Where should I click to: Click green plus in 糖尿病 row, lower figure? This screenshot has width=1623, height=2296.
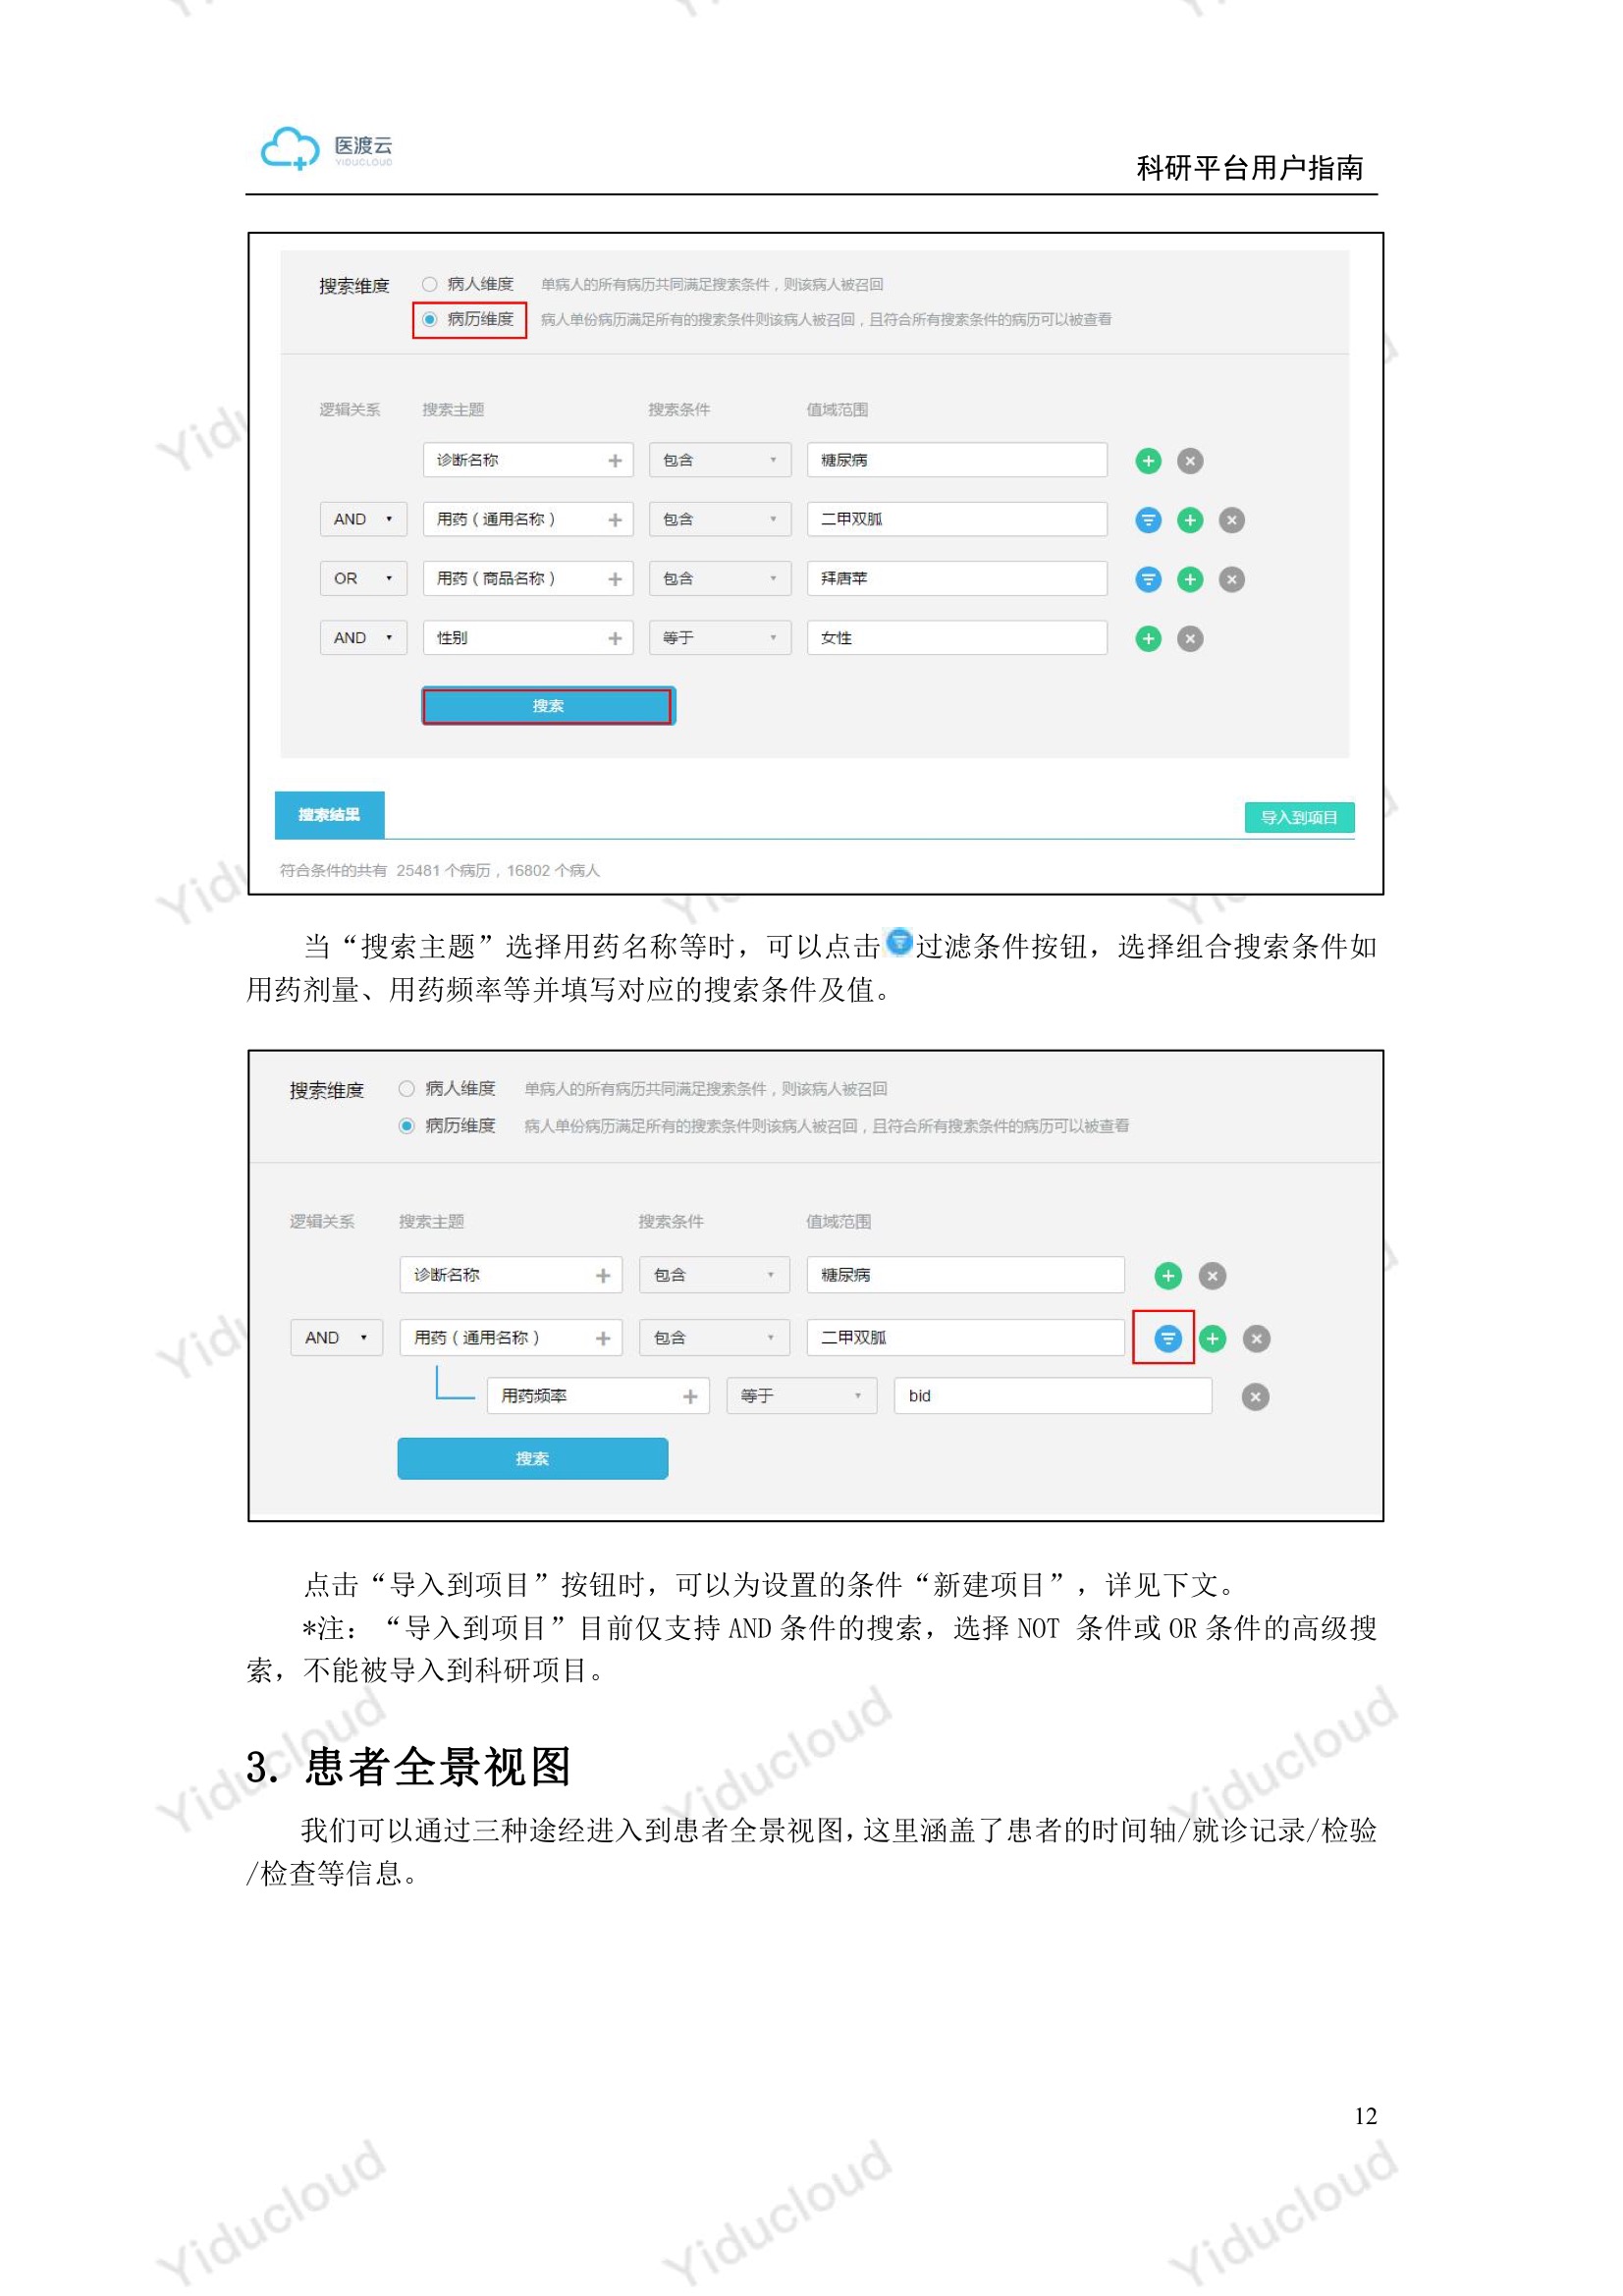coord(1167,1276)
